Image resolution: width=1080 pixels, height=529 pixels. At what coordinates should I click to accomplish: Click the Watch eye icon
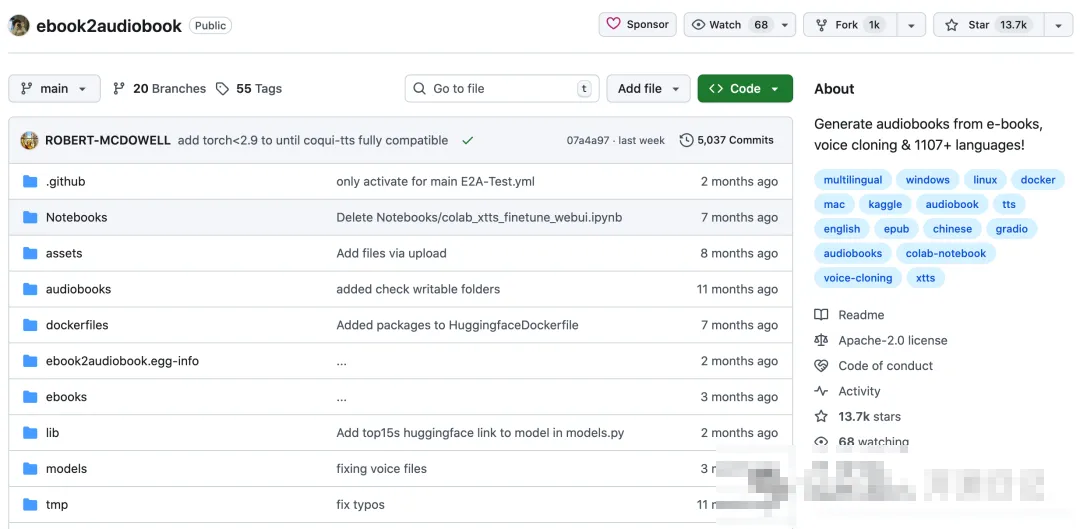point(699,25)
